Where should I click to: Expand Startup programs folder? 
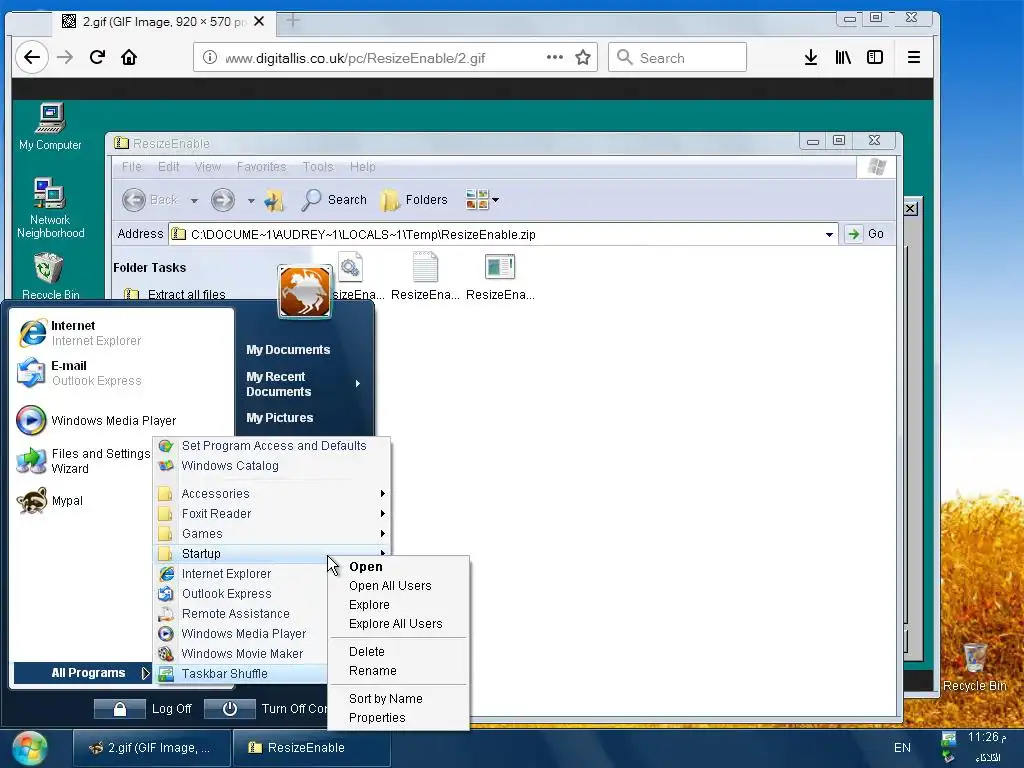272,554
